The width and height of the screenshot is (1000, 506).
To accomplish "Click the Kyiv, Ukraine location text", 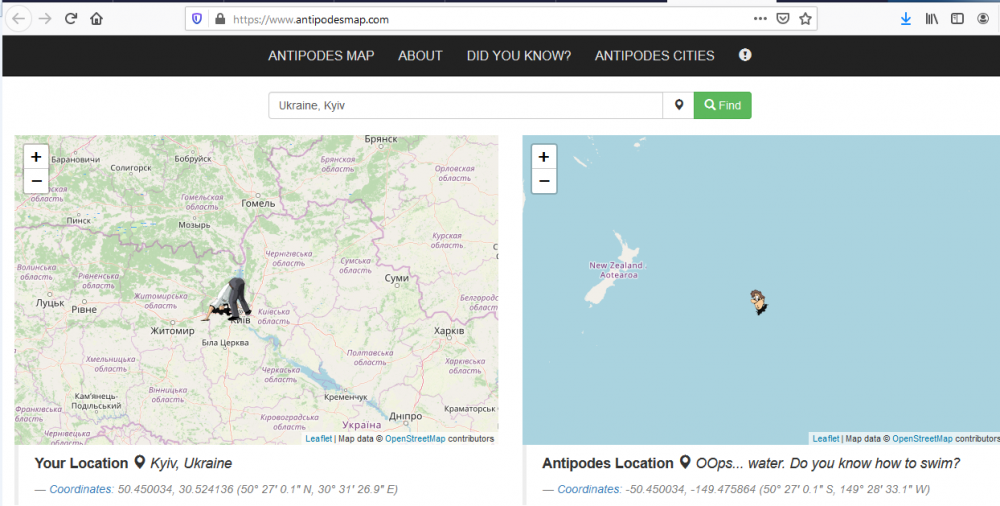I will click(x=191, y=463).
